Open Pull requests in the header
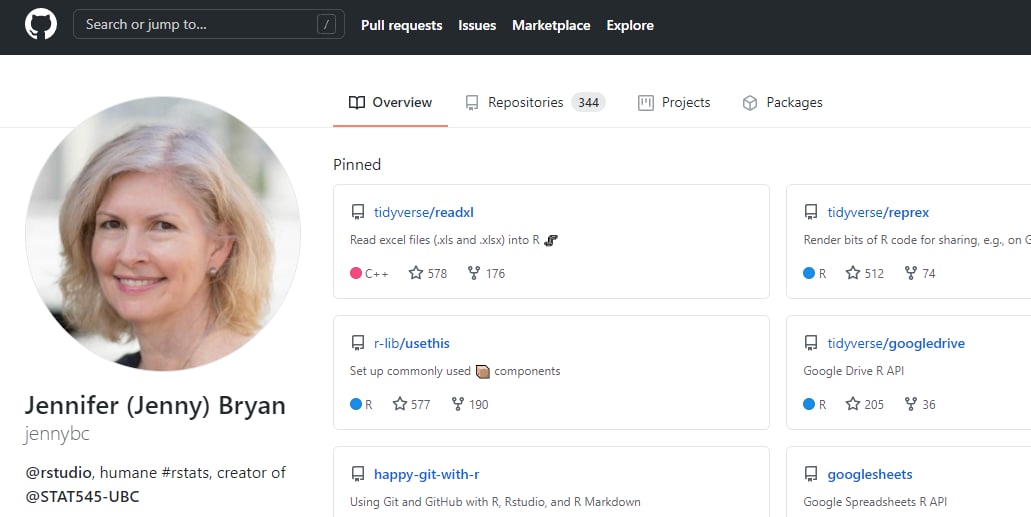Screen dimensions: 1031x517 click(x=401, y=26)
